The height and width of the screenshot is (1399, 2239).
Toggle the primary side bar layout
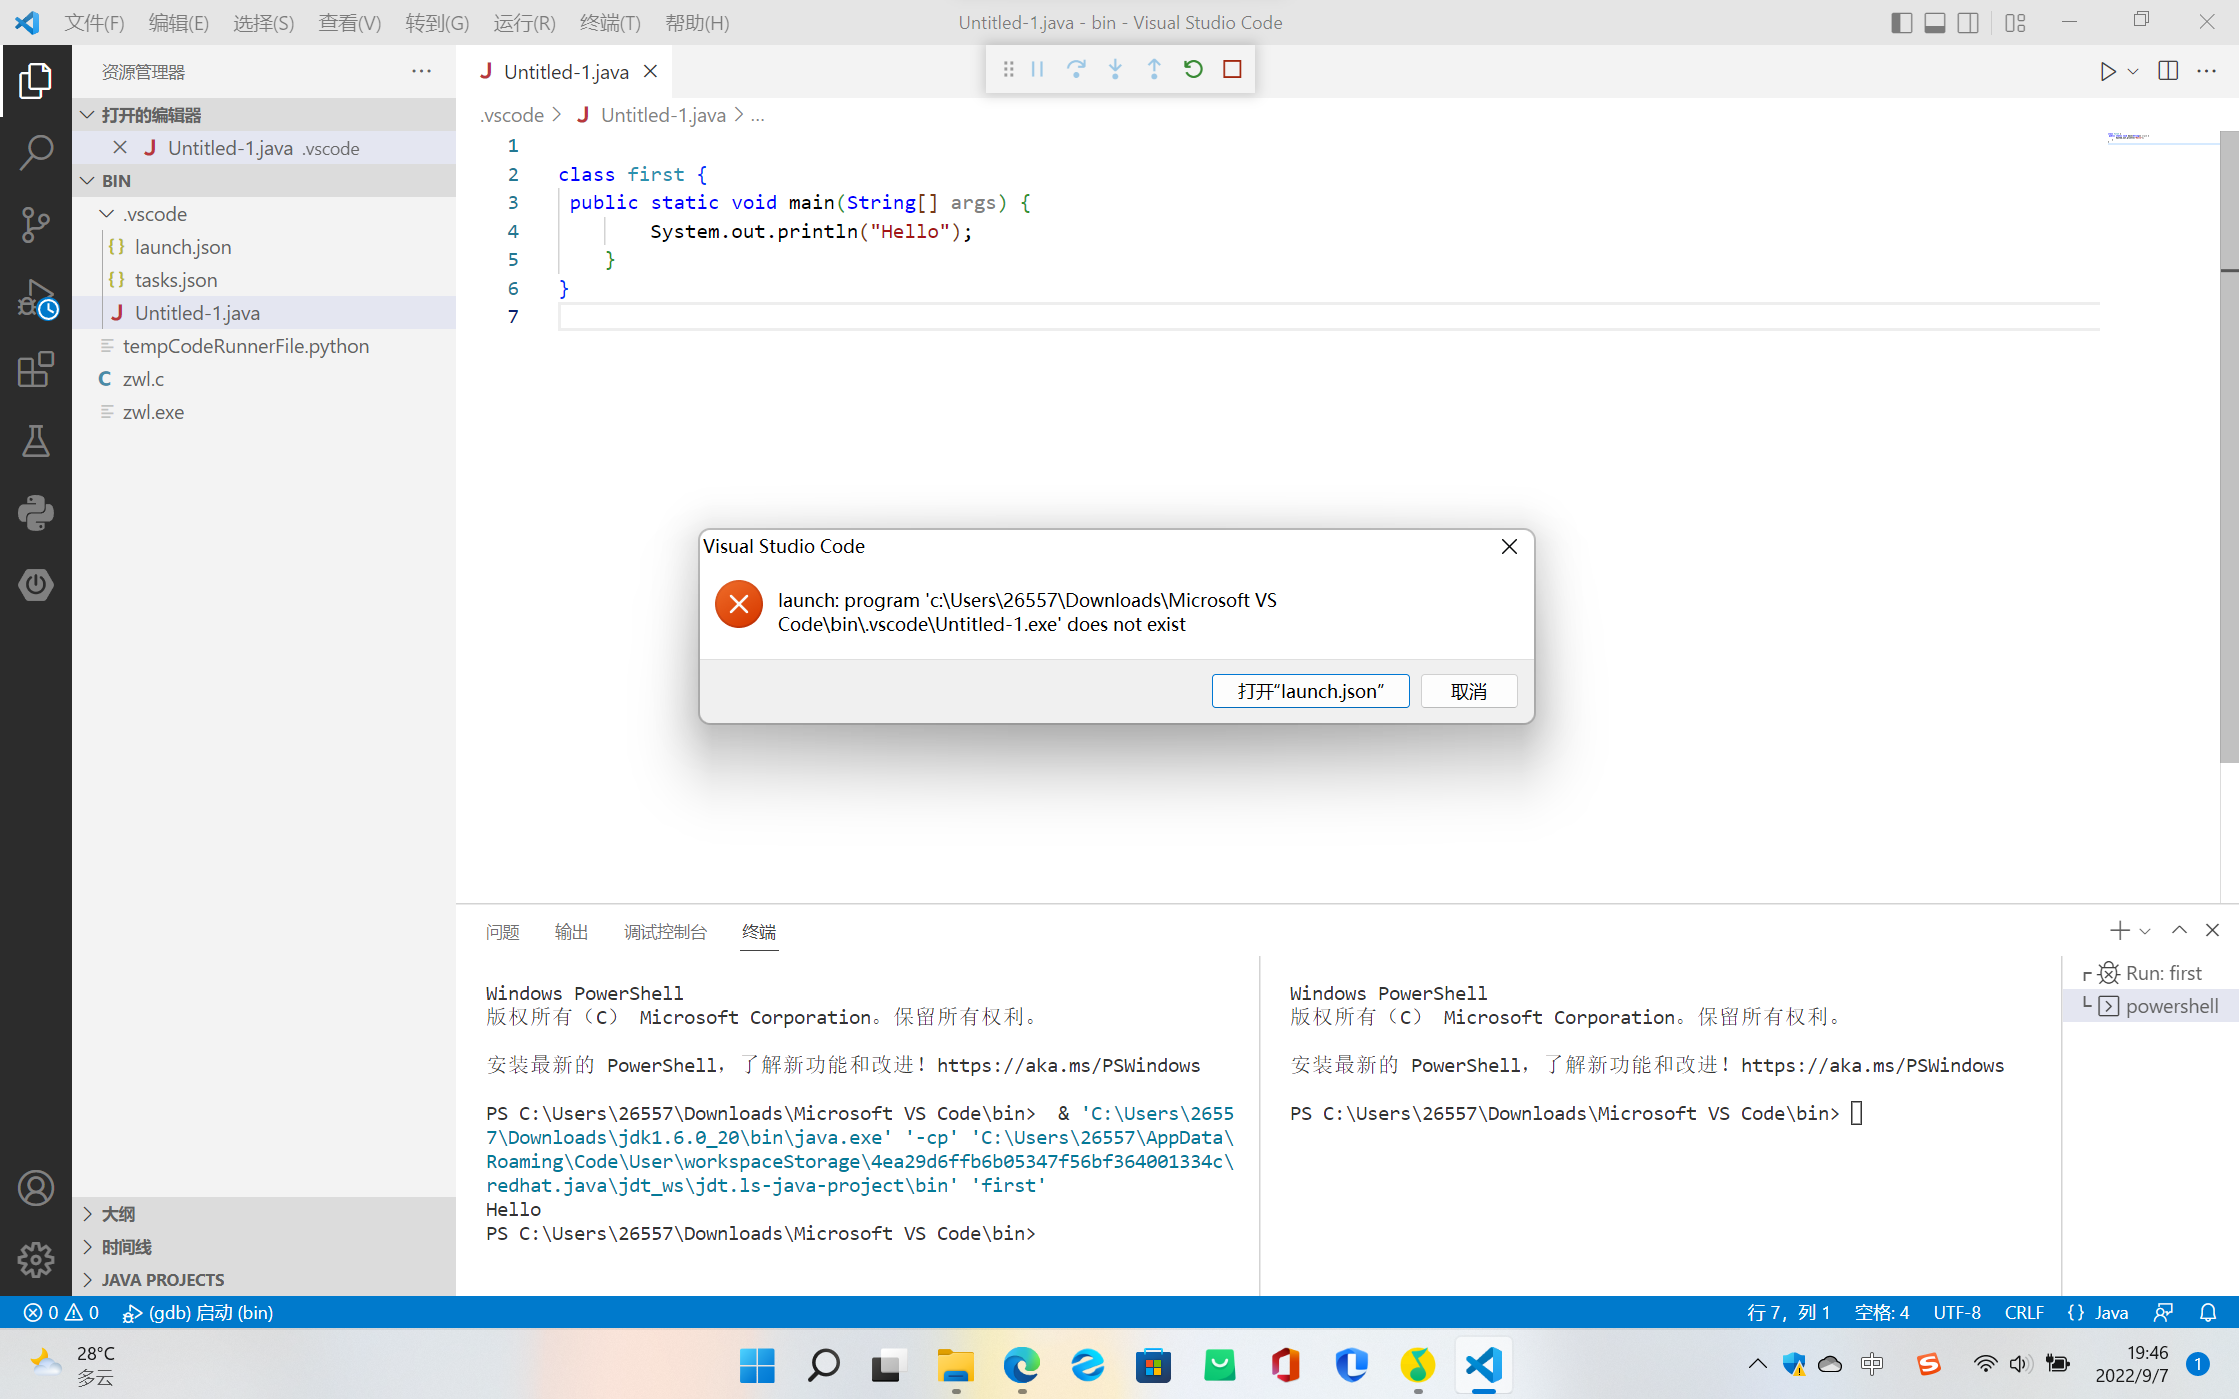pos(1901,22)
